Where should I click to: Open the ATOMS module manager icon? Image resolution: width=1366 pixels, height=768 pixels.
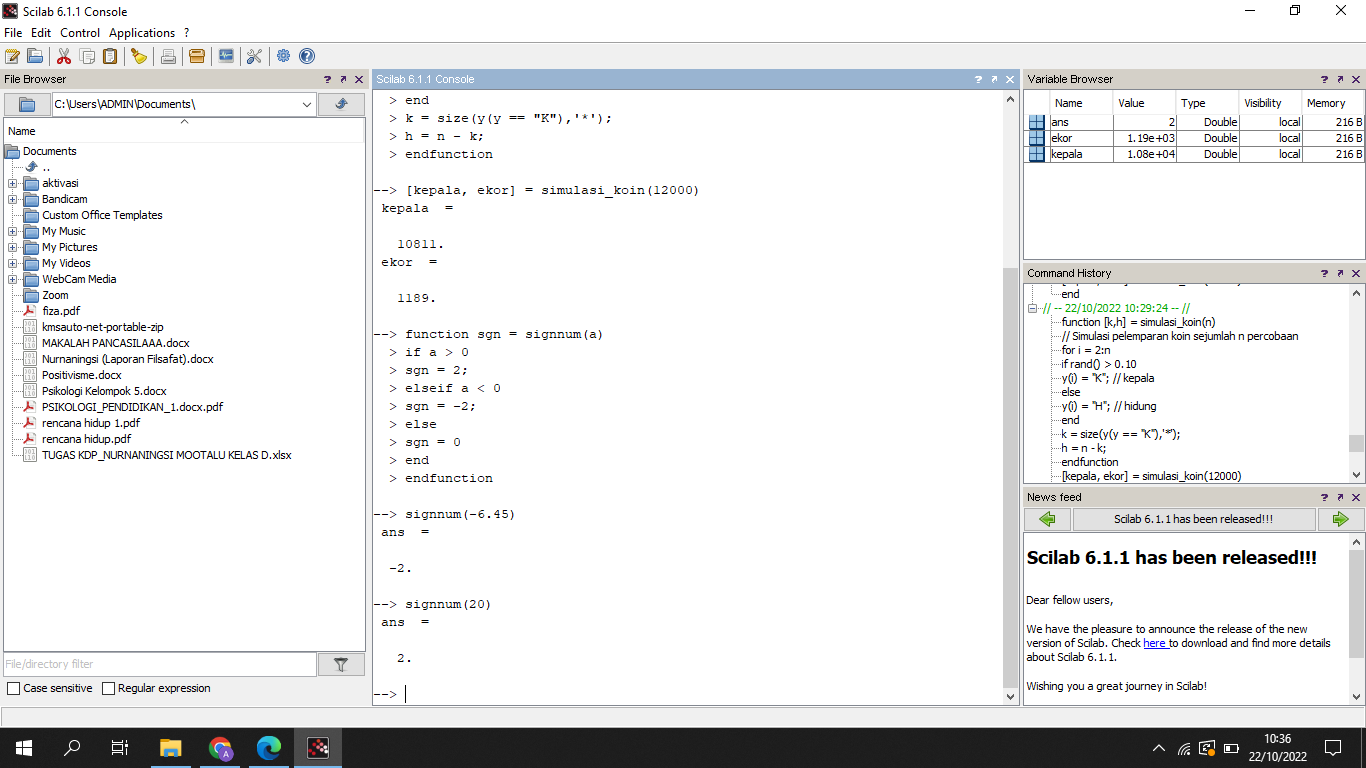[x=197, y=56]
